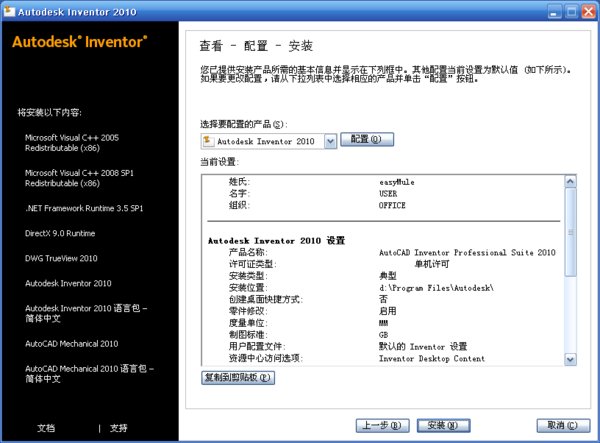The height and width of the screenshot is (443, 600).
Task: Click the 单机许可 license type value
Action: tap(432, 264)
